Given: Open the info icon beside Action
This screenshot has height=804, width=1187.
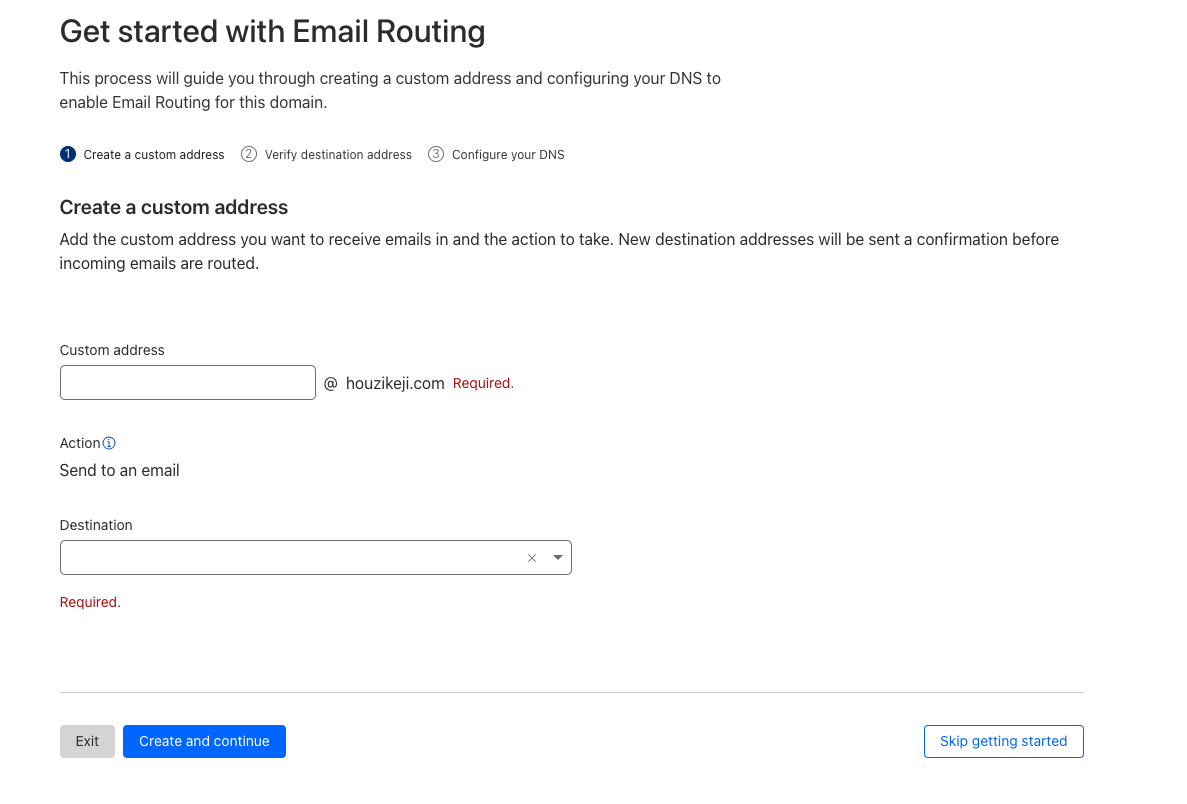Looking at the screenshot, I should 109,443.
